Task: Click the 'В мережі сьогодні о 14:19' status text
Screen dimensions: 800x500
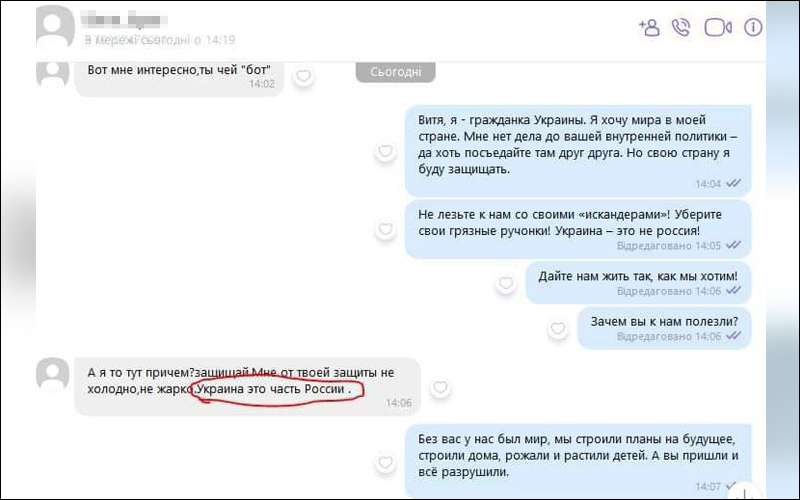Action: (x=160, y=40)
